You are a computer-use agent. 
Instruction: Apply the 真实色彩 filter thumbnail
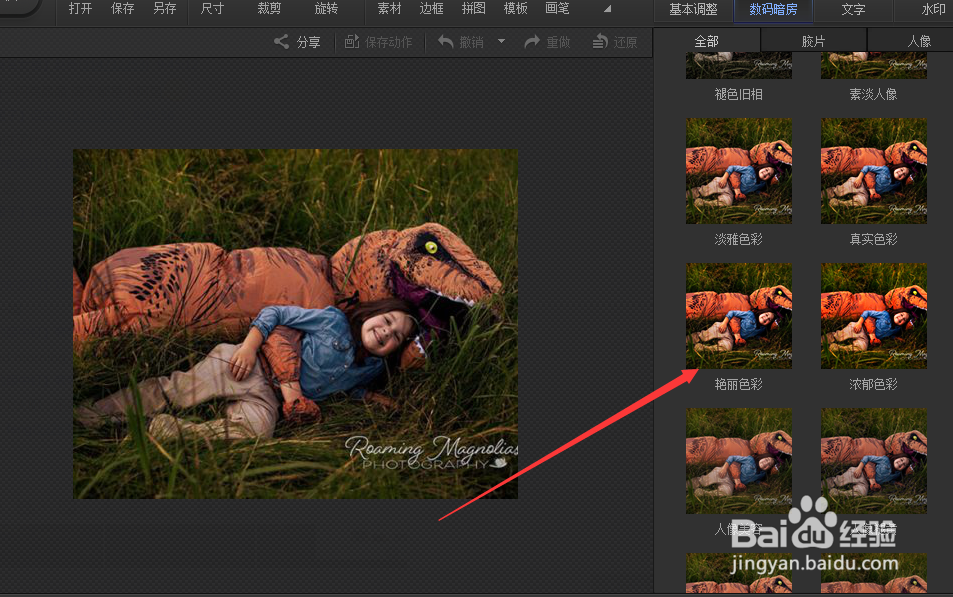point(874,171)
